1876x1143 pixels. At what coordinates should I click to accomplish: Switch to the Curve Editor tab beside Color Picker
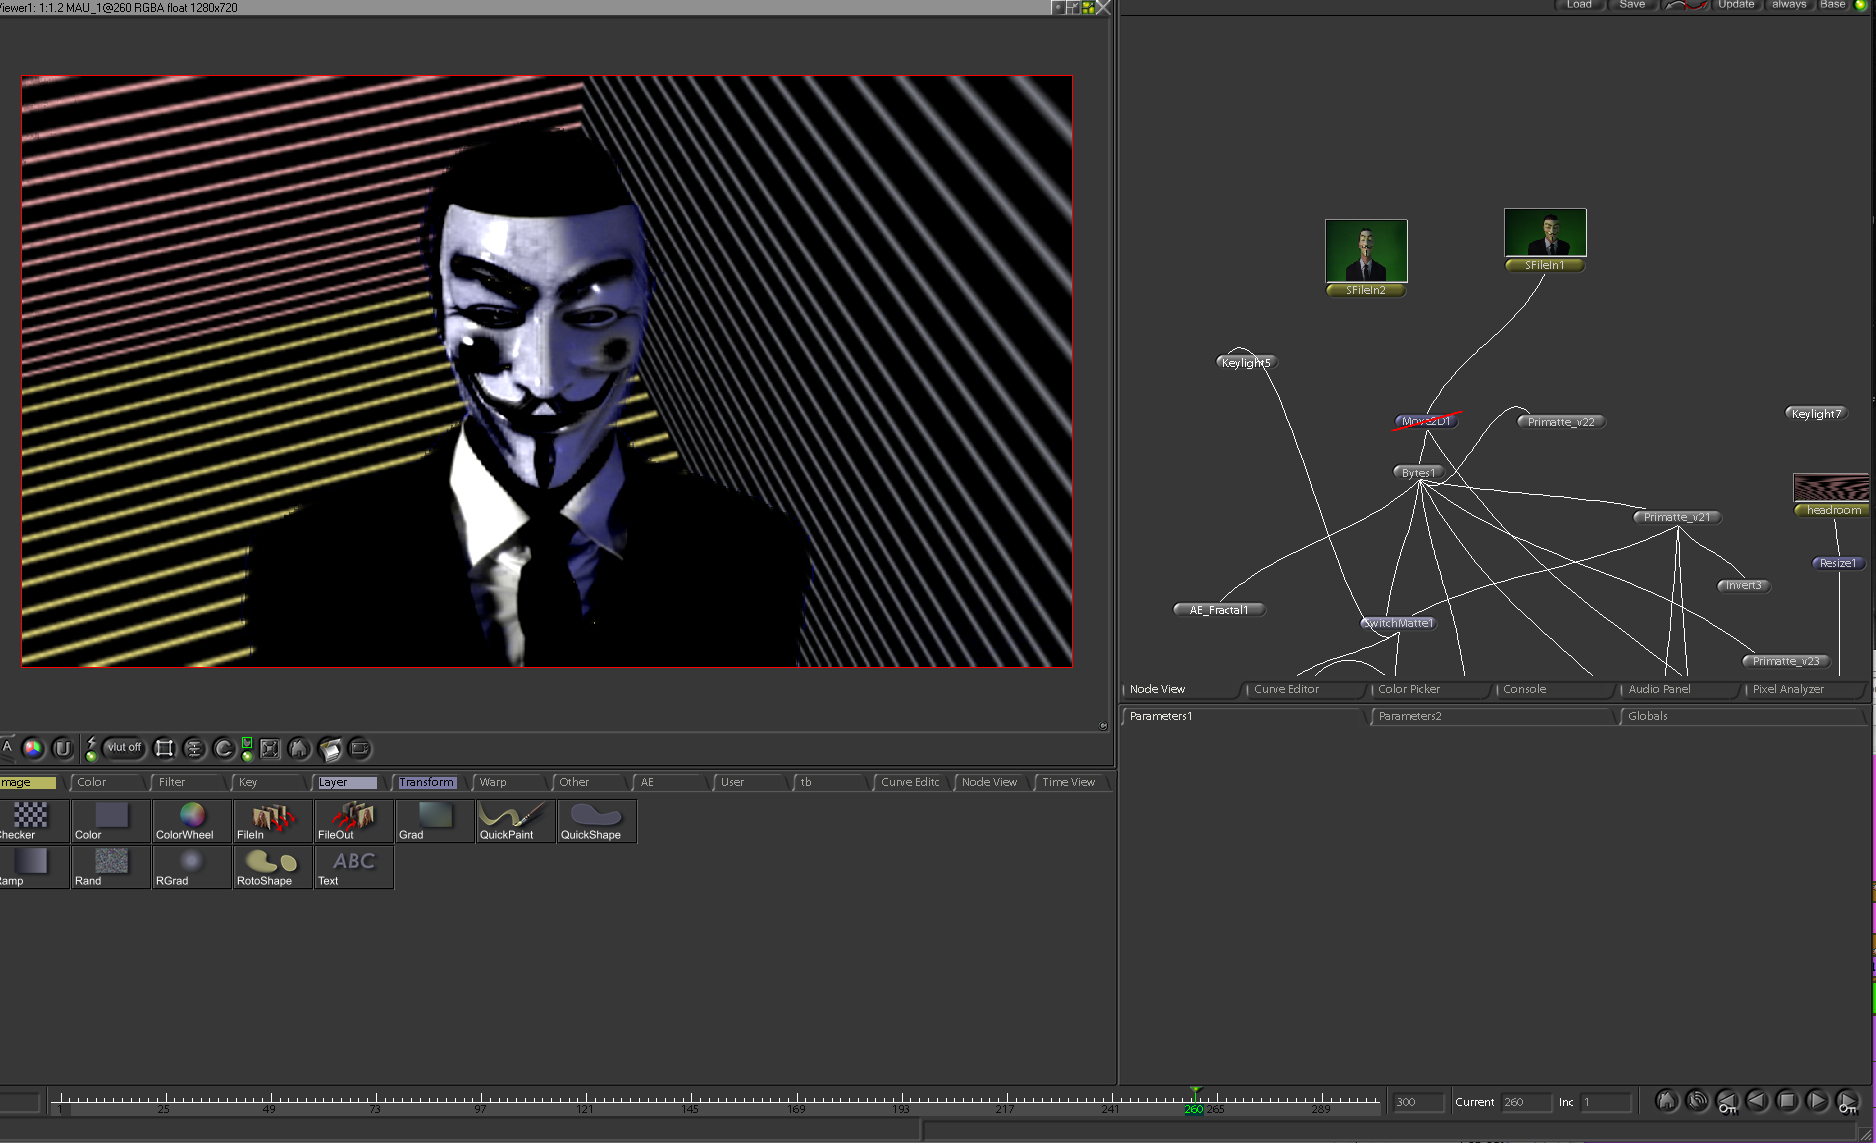point(1303,689)
